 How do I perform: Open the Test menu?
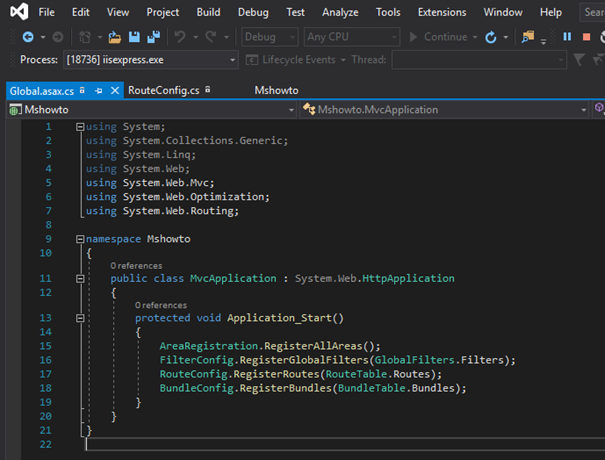(x=295, y=12)
